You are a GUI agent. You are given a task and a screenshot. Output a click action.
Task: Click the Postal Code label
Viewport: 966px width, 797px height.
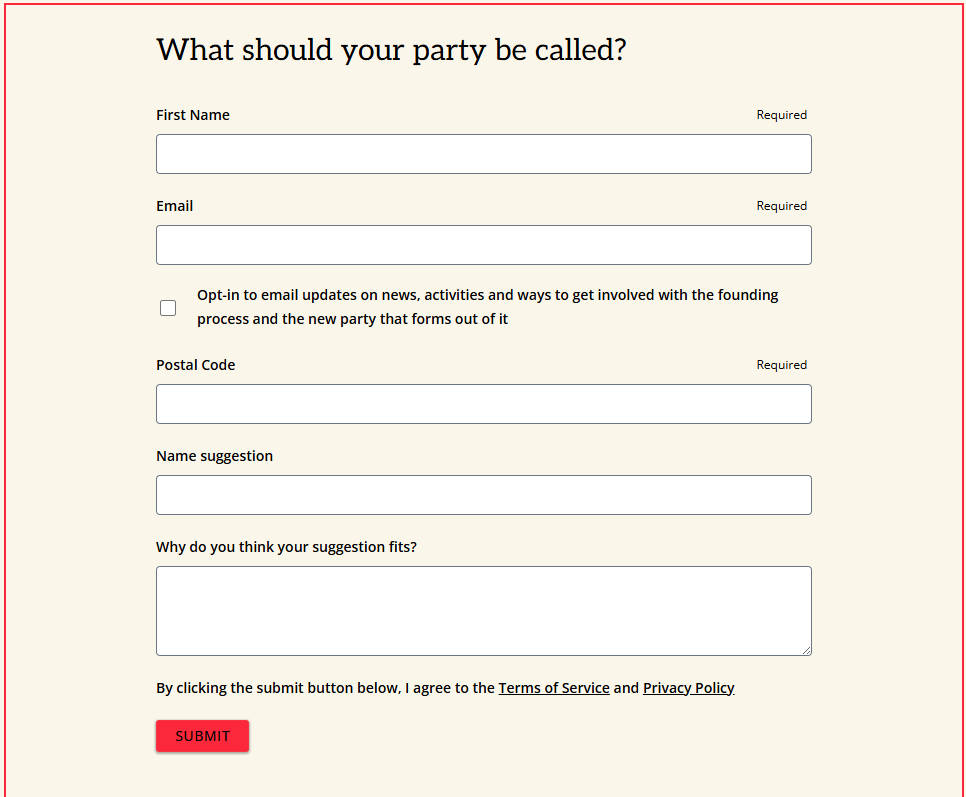196,365
